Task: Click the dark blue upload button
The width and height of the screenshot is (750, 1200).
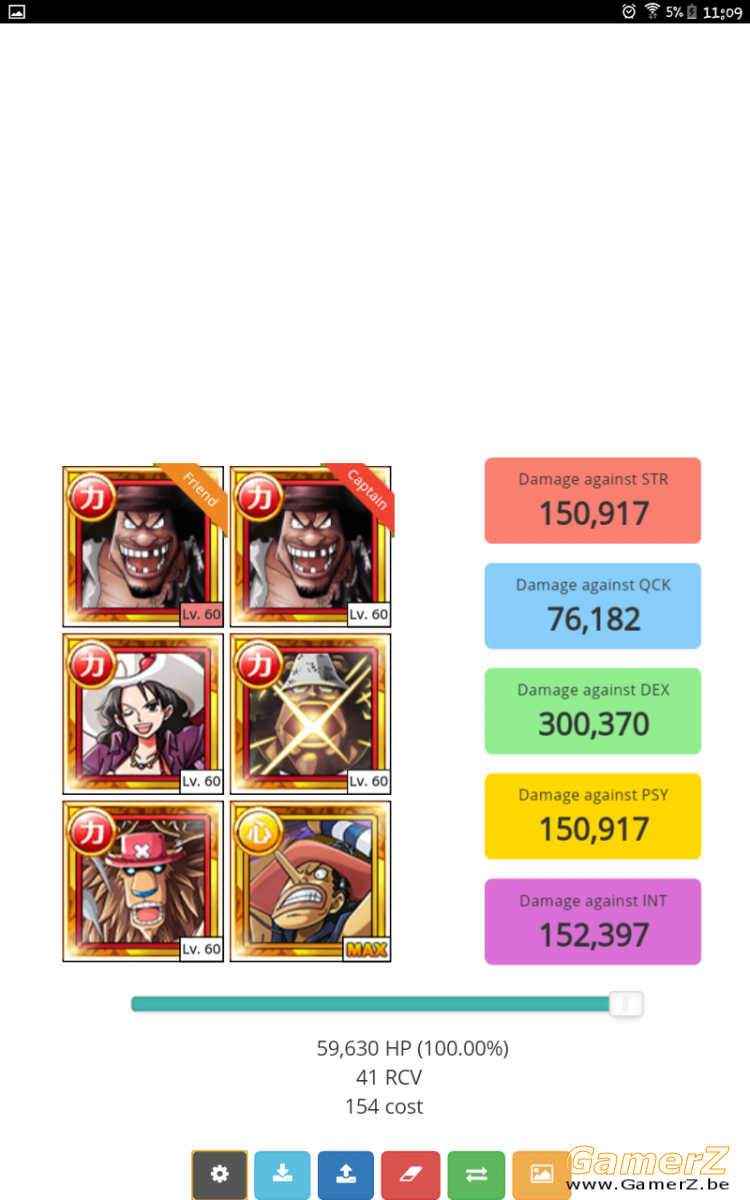Action: (x=346, y=1175)
